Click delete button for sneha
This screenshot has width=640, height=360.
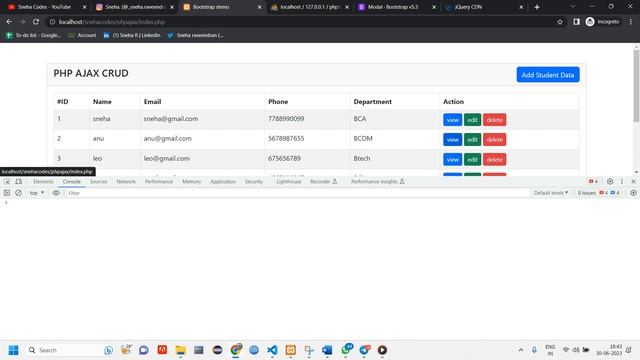[495, 120]
